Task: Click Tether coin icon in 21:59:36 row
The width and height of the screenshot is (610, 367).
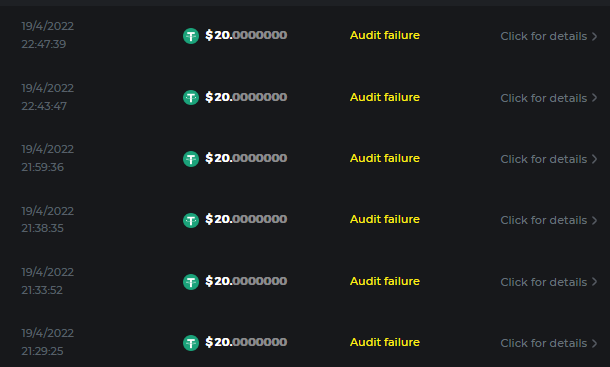Action: pos(191,159)
